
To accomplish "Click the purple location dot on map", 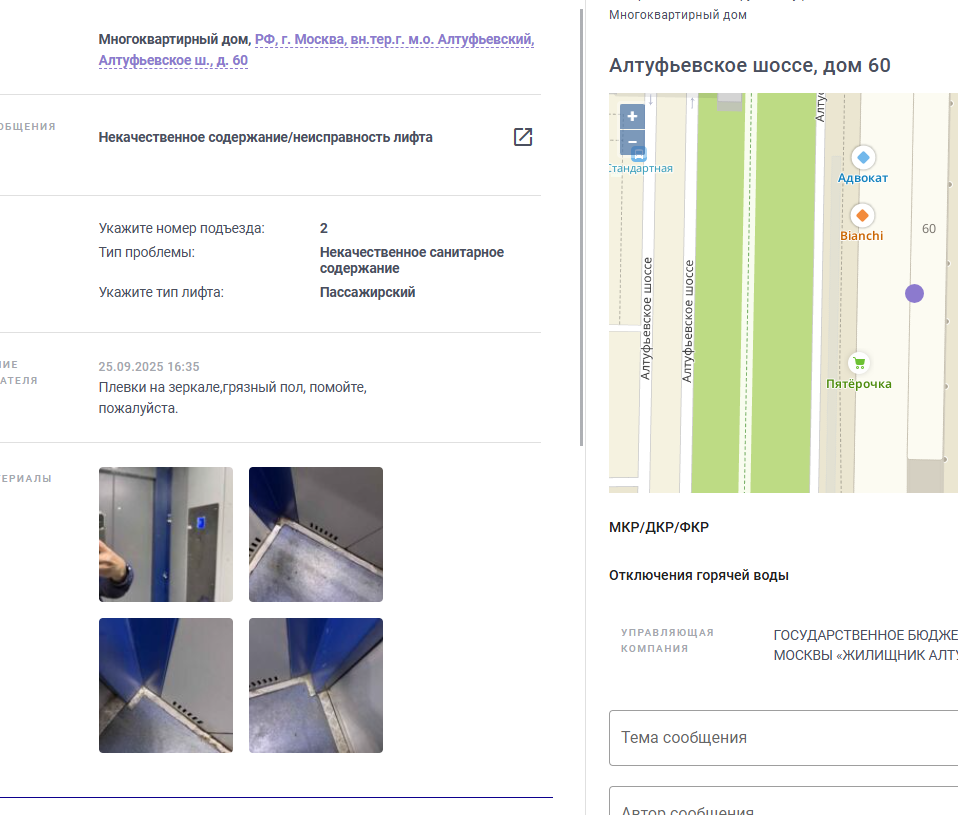I will [914, 293].
